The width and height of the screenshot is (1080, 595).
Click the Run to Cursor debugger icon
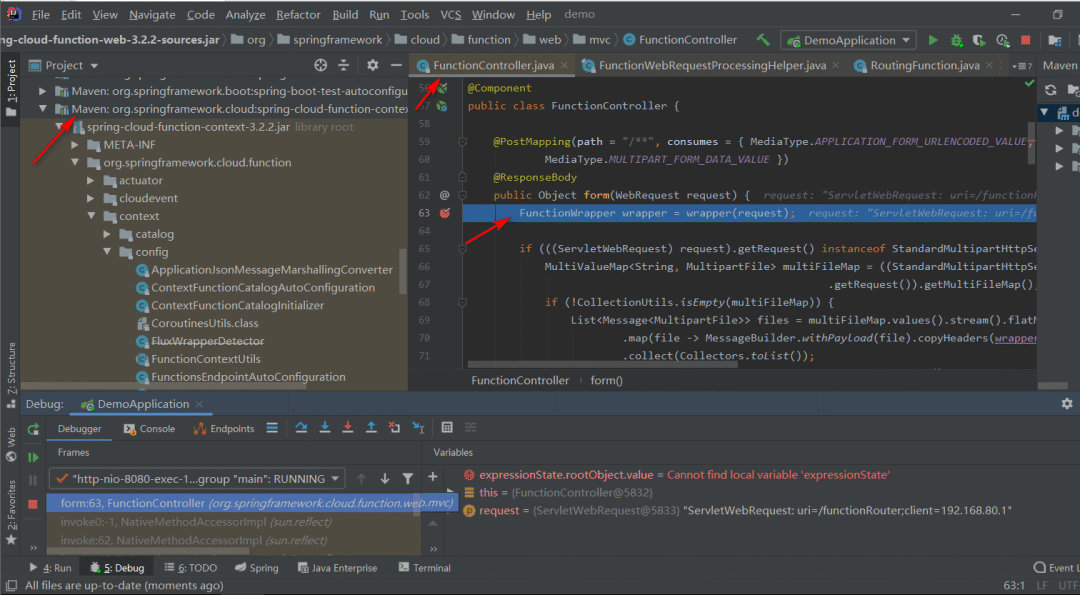click(x=418, y=428)
